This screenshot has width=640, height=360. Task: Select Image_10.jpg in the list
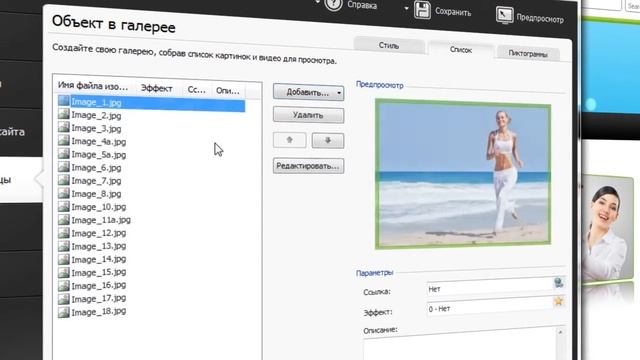(99, 207)
